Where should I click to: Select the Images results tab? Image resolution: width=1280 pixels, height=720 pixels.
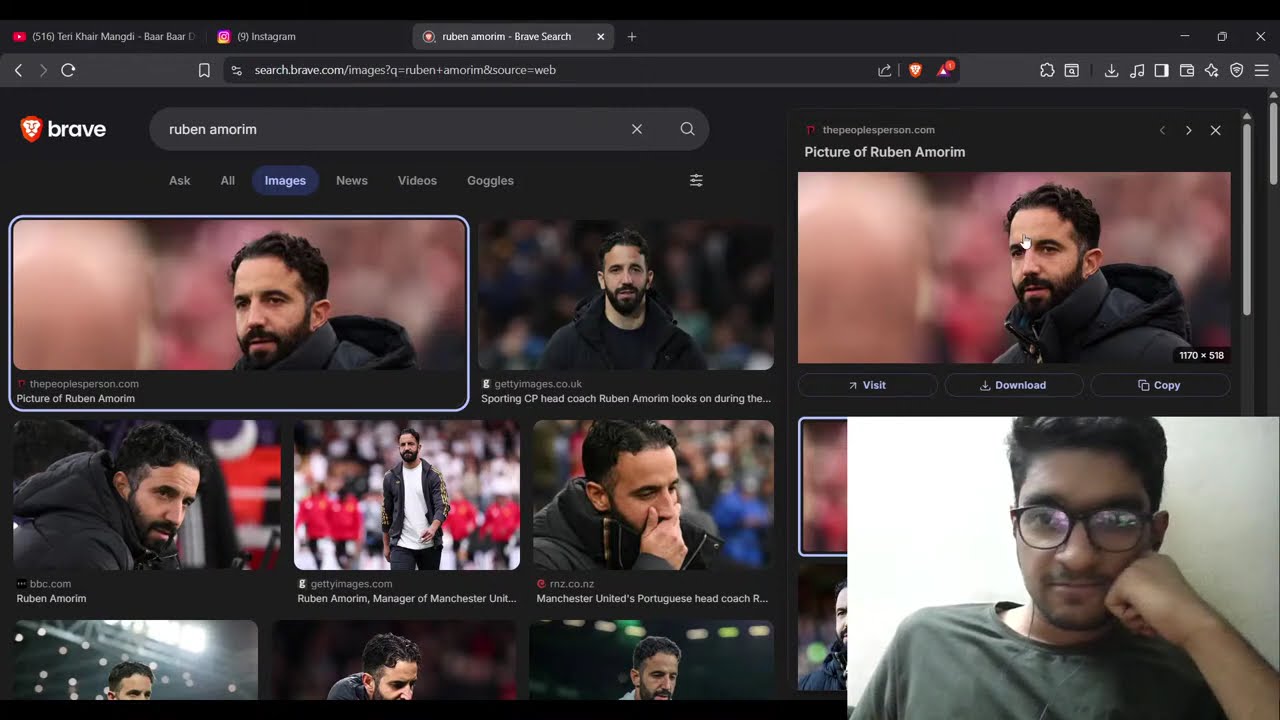[x=285, y=181]
